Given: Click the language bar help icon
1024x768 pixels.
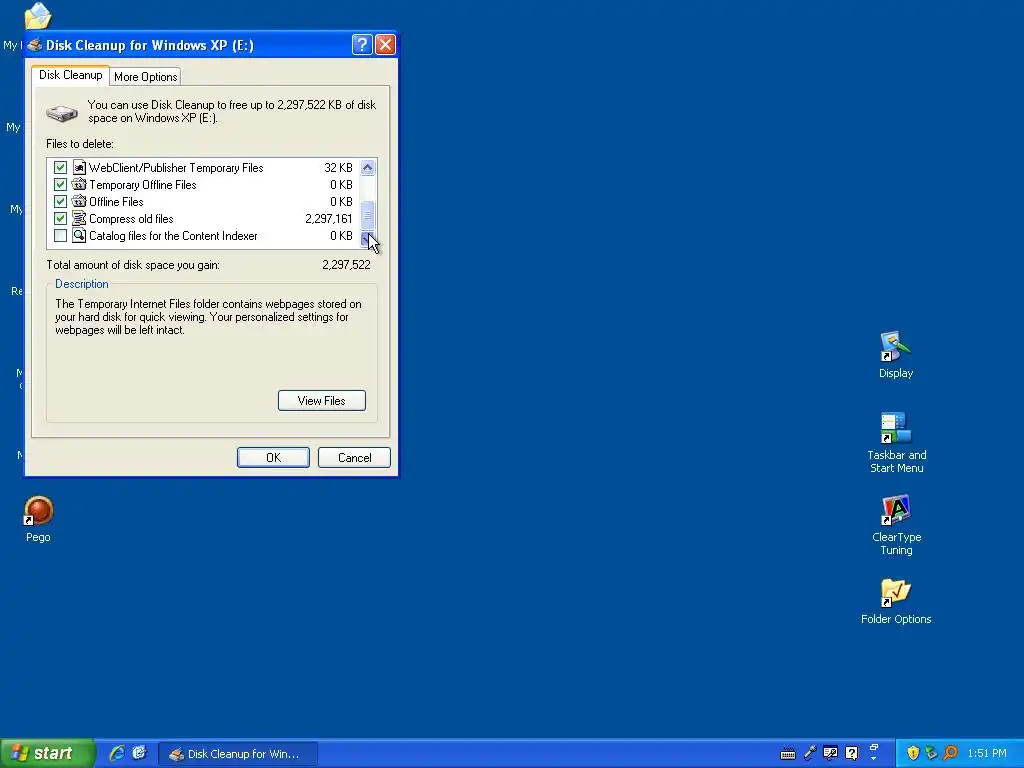Looking at the screenshot, I should tap(852, 753).
